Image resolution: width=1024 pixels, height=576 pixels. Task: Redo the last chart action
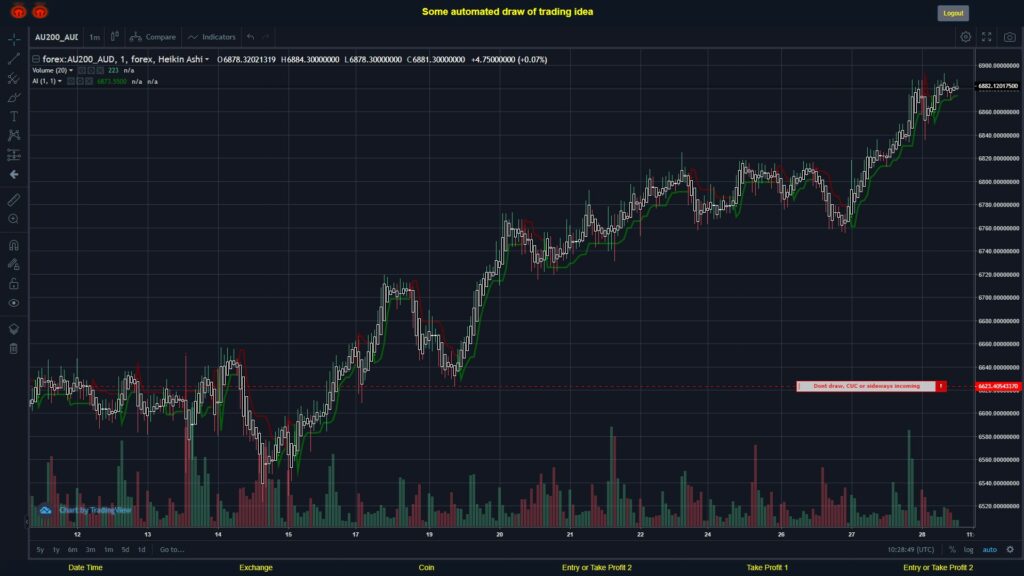[266, 37]
